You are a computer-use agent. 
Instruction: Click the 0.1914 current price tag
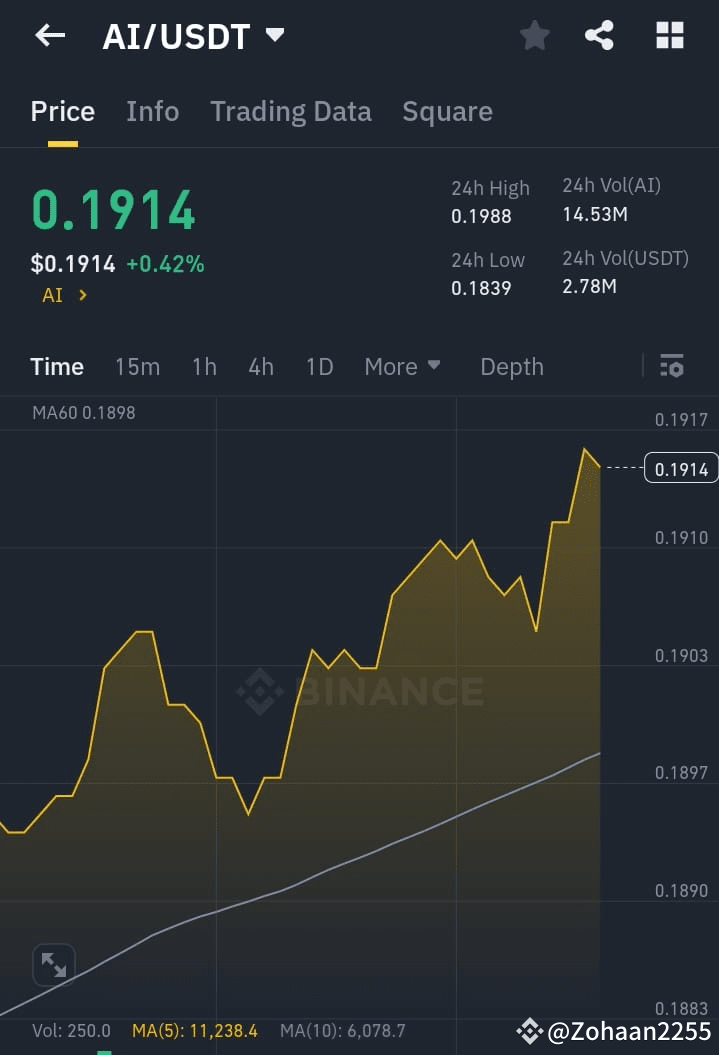(x=681, y=467)
